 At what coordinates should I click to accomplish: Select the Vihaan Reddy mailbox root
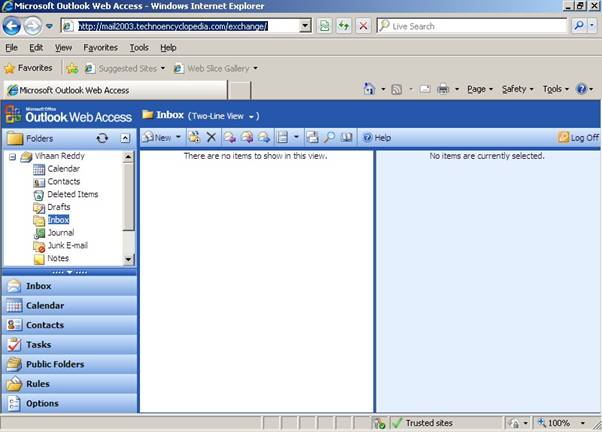[60, 156]
